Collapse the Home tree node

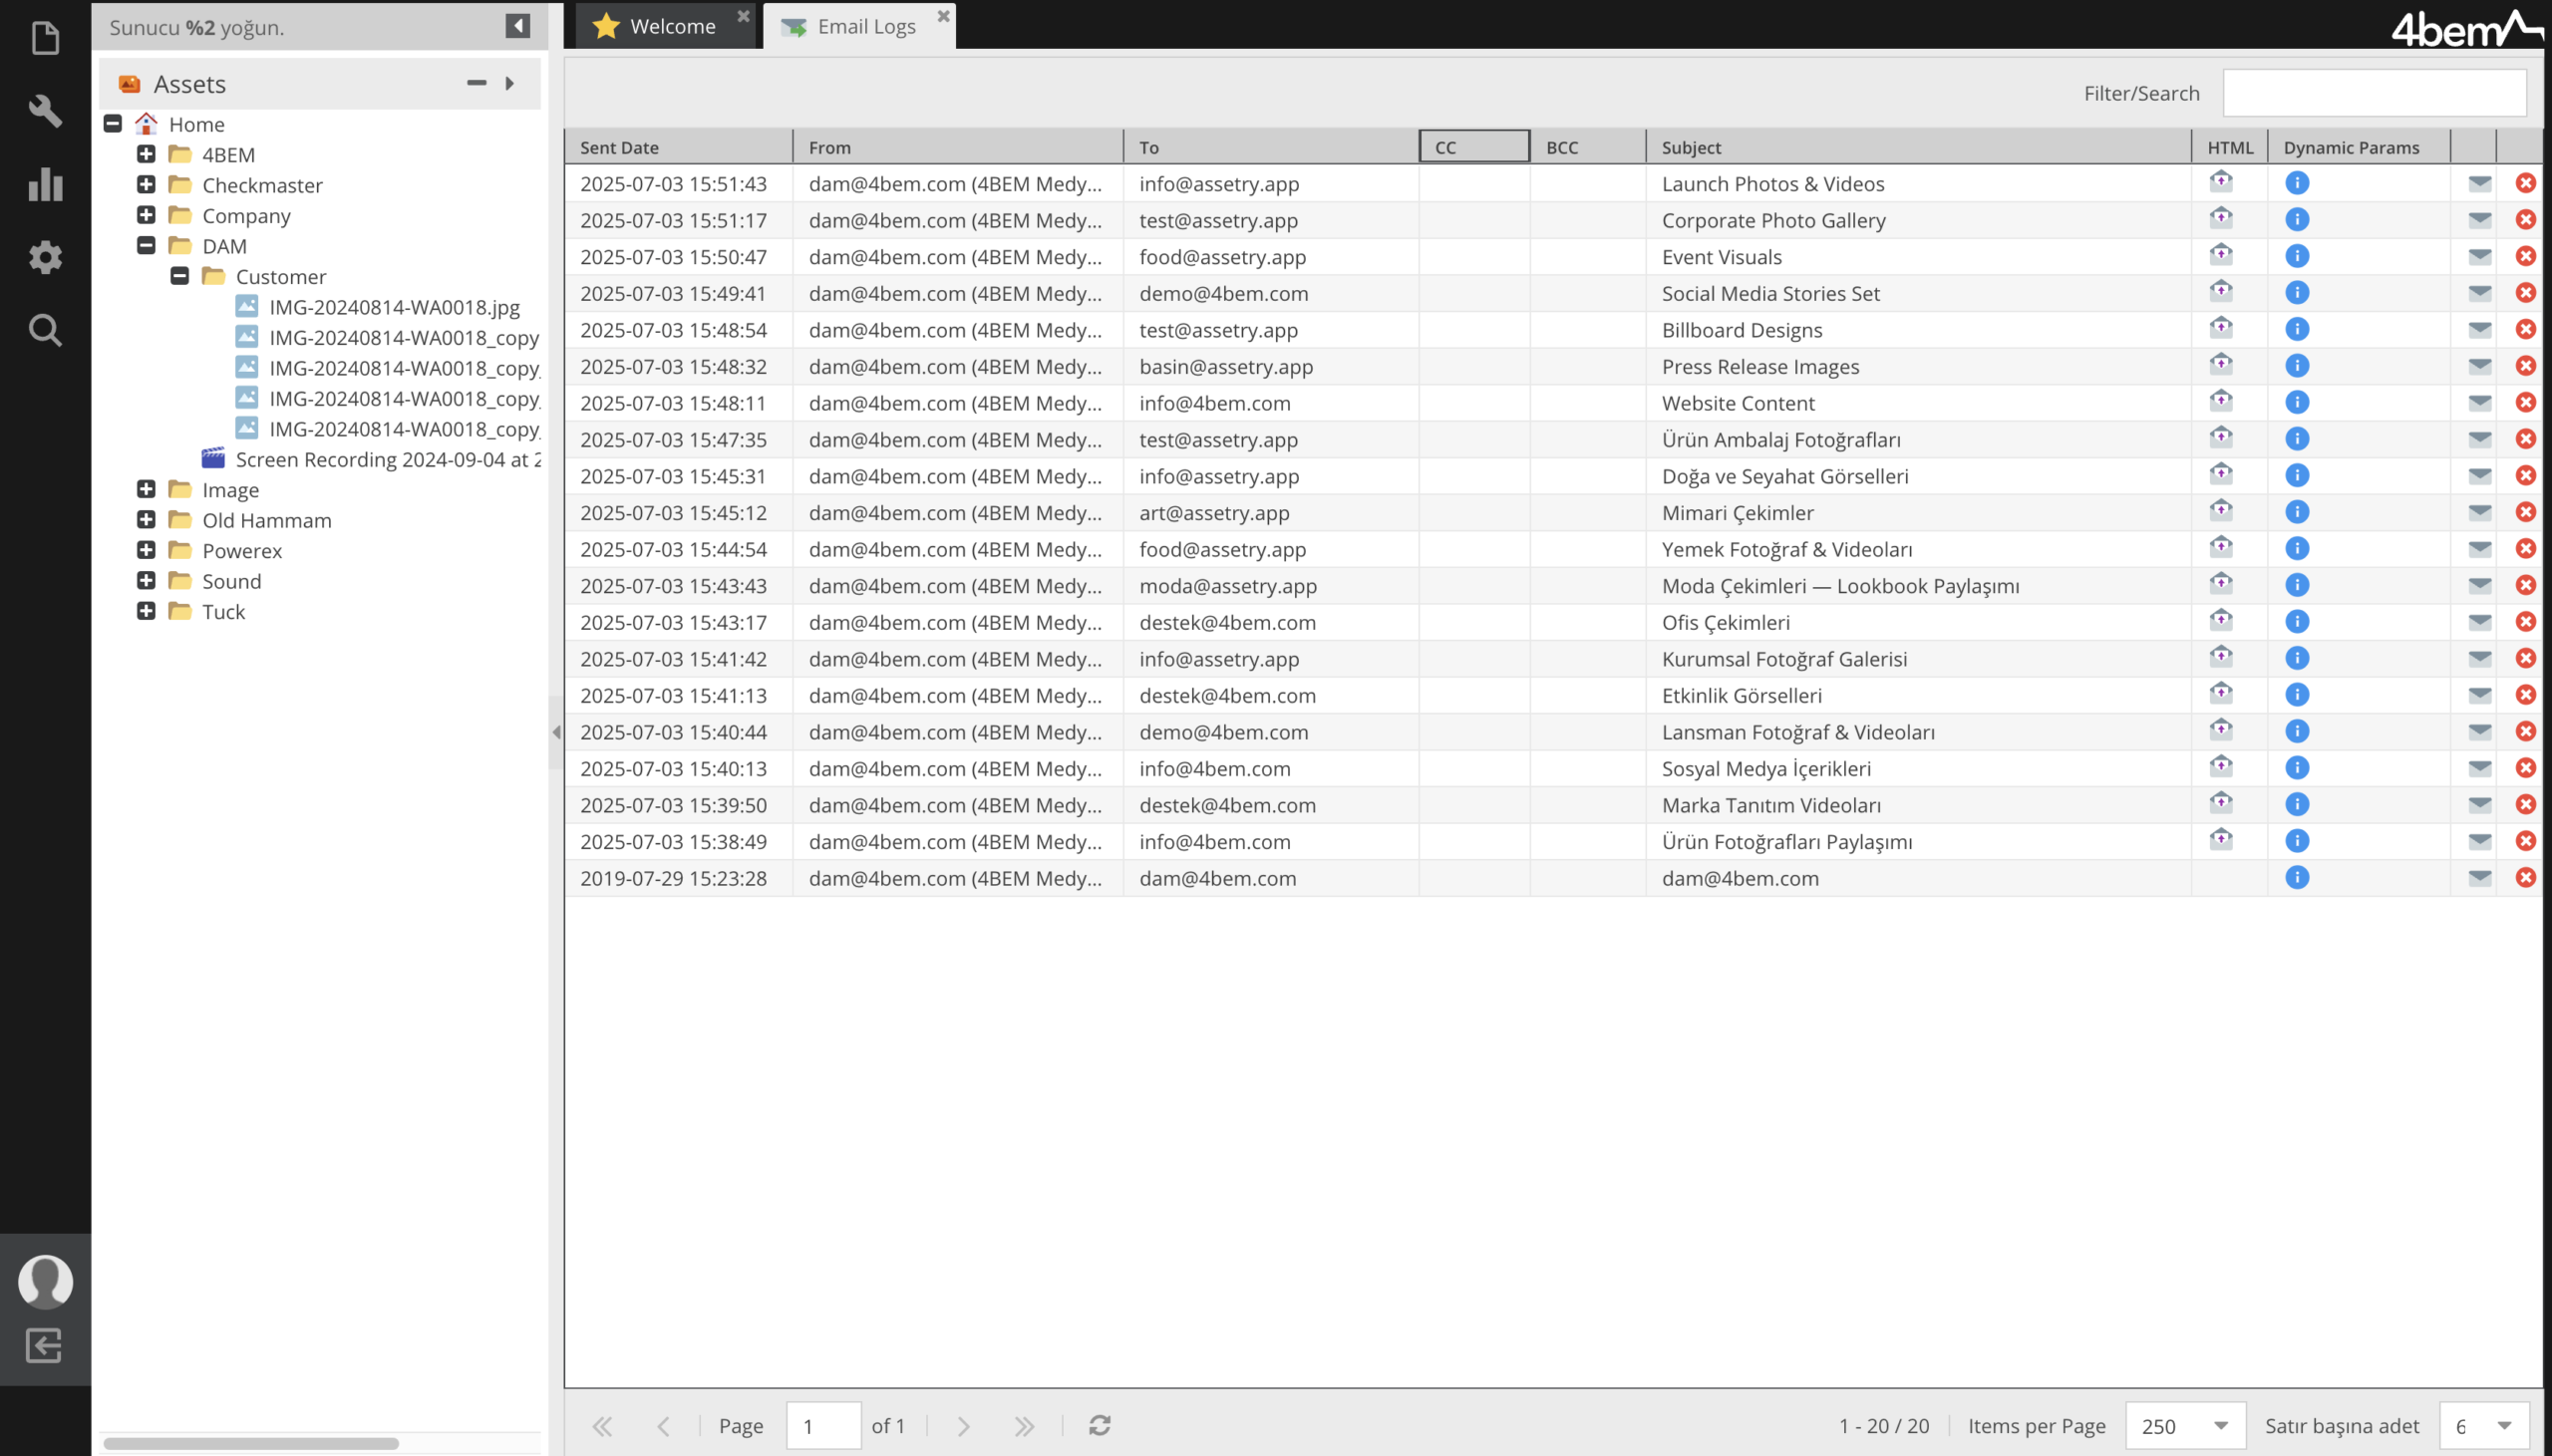click(x=113, y=123)
